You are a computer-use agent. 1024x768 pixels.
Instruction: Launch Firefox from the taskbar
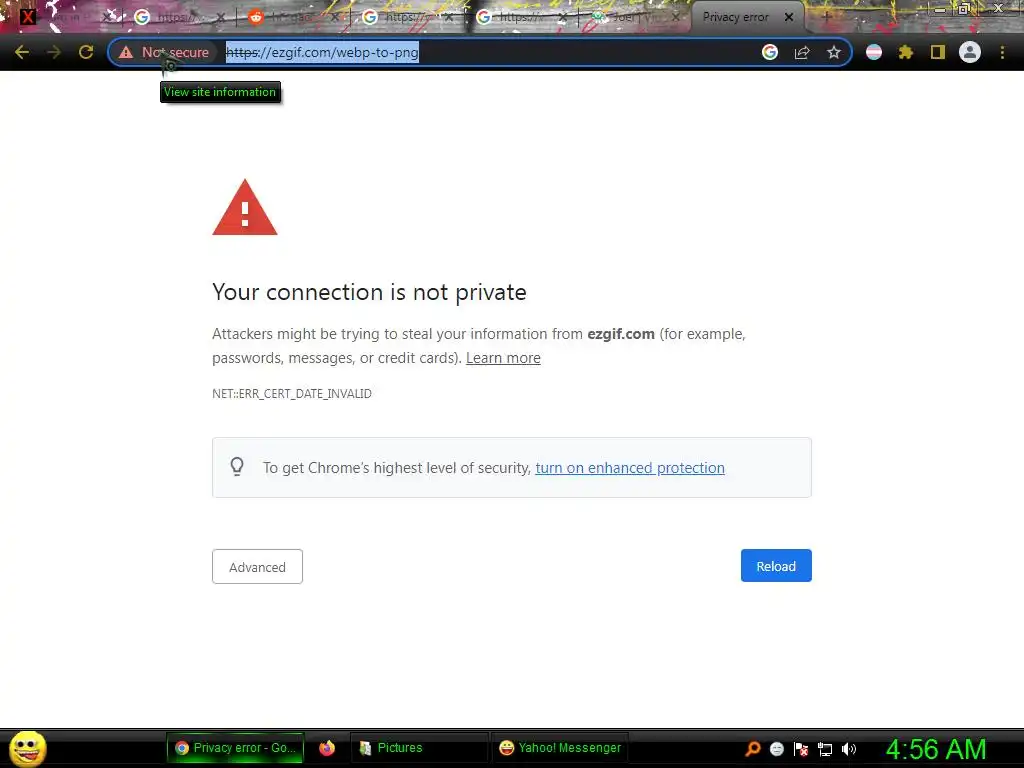[327, 748]
